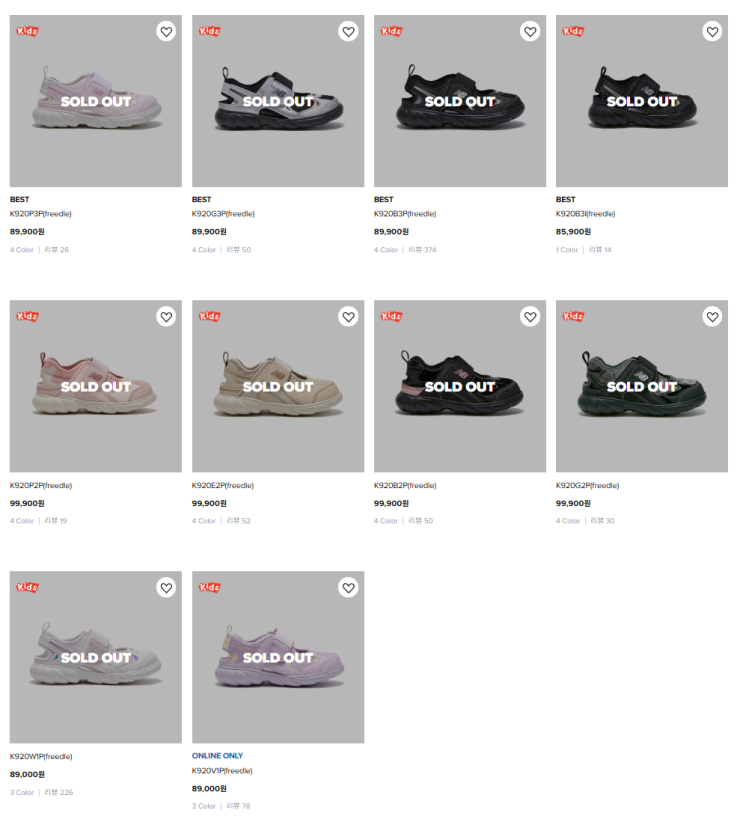
Task: Like the beige K920E2P shoe
Action: (348, 317)
